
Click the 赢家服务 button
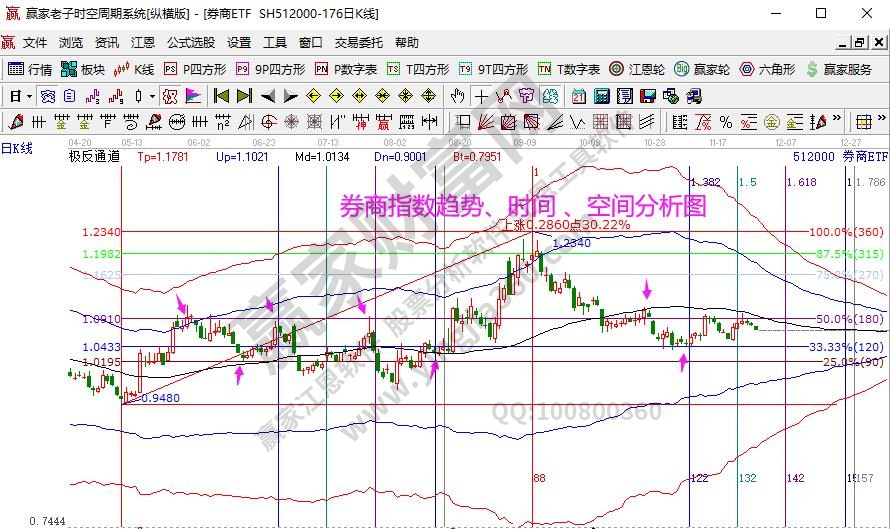(838, 69)
